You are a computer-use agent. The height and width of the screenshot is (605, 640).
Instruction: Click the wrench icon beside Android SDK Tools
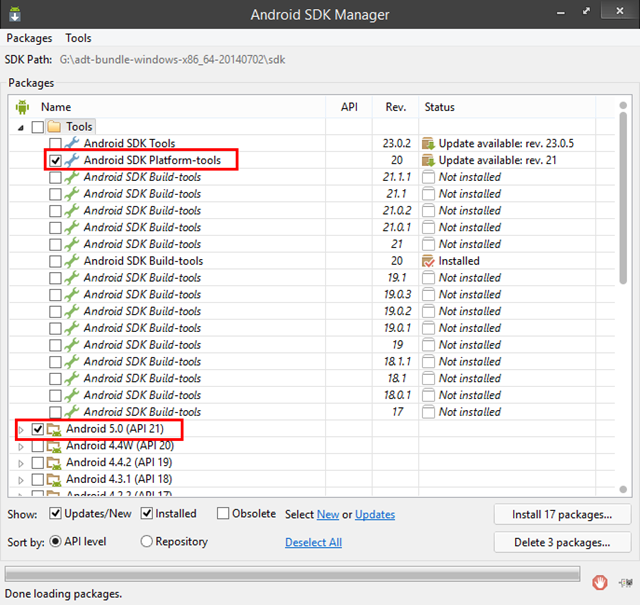(x=72, y=143)
